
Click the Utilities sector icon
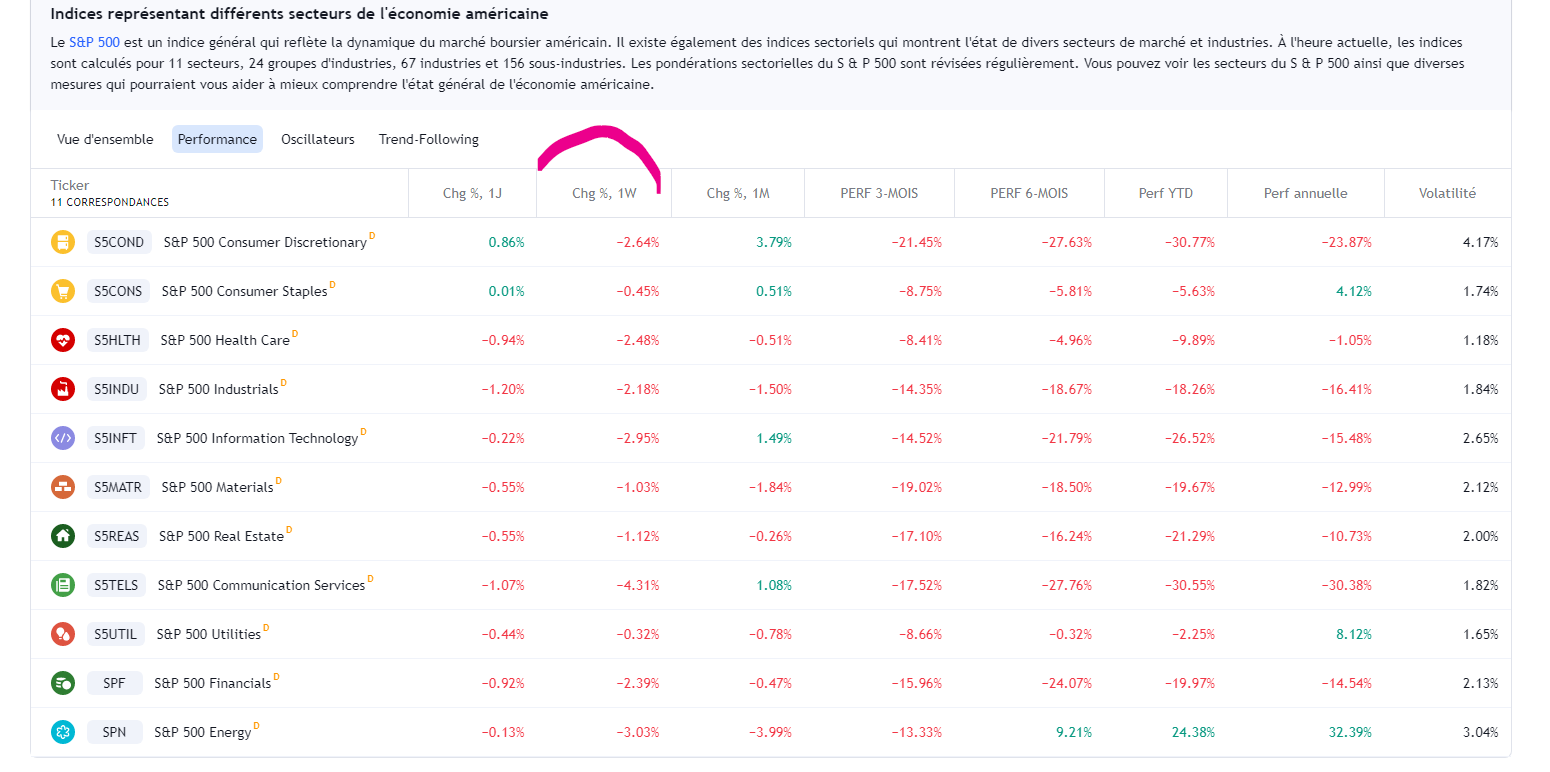point(63,634)
